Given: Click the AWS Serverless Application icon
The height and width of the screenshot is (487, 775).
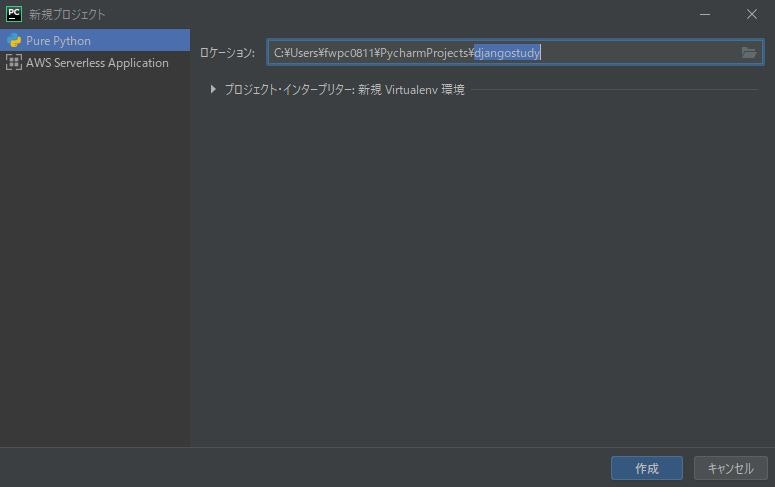Looking at the screenshot, I should (x=14, y=62).
